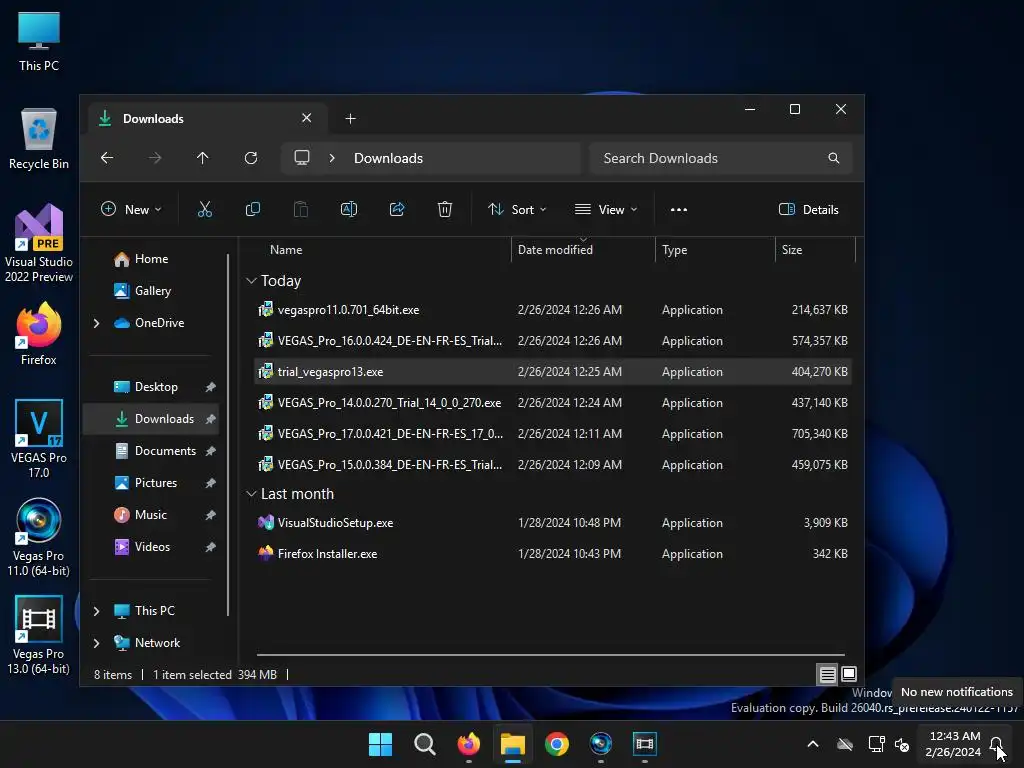1024x768 pixels.
Task: Open the See more ellipsis menu
Action: tap(679, 210)
